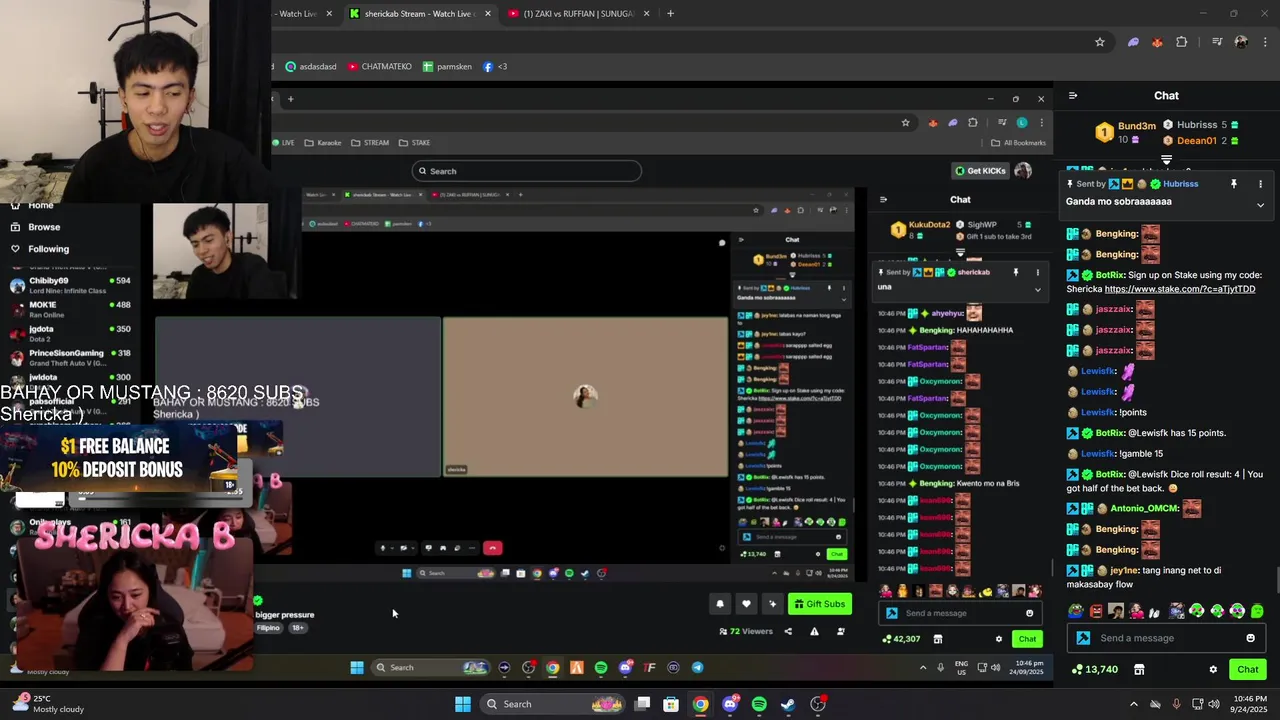
Task: Switch to ZAKI vs RUFFIAN YouTube tab
Action: click(x=578, y=14)
